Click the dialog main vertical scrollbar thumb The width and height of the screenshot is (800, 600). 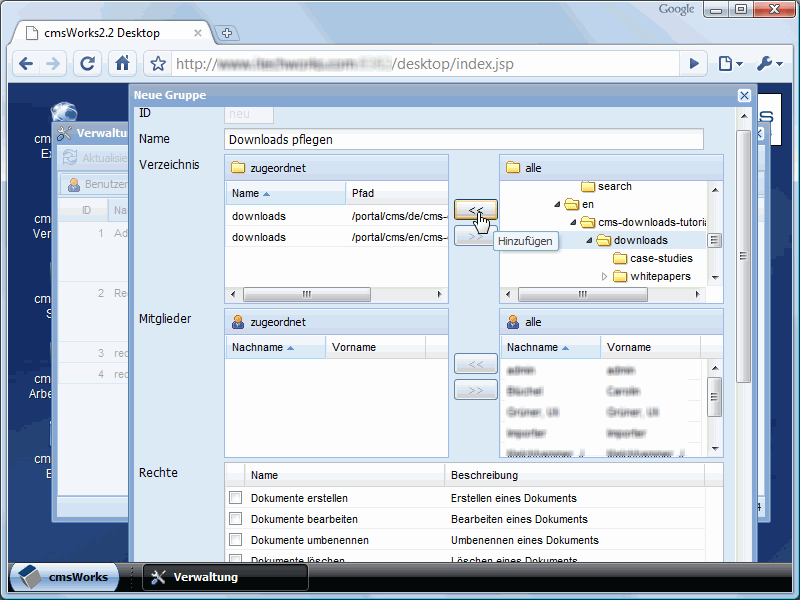click(743, 256)
